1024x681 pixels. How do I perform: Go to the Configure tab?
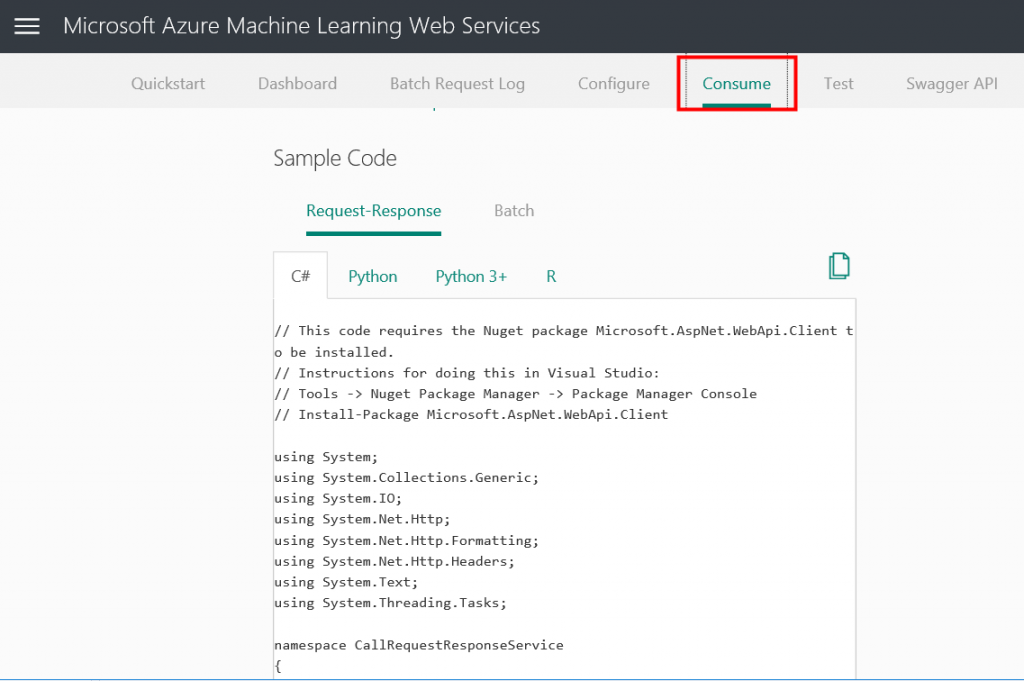(x=613, y=84)
